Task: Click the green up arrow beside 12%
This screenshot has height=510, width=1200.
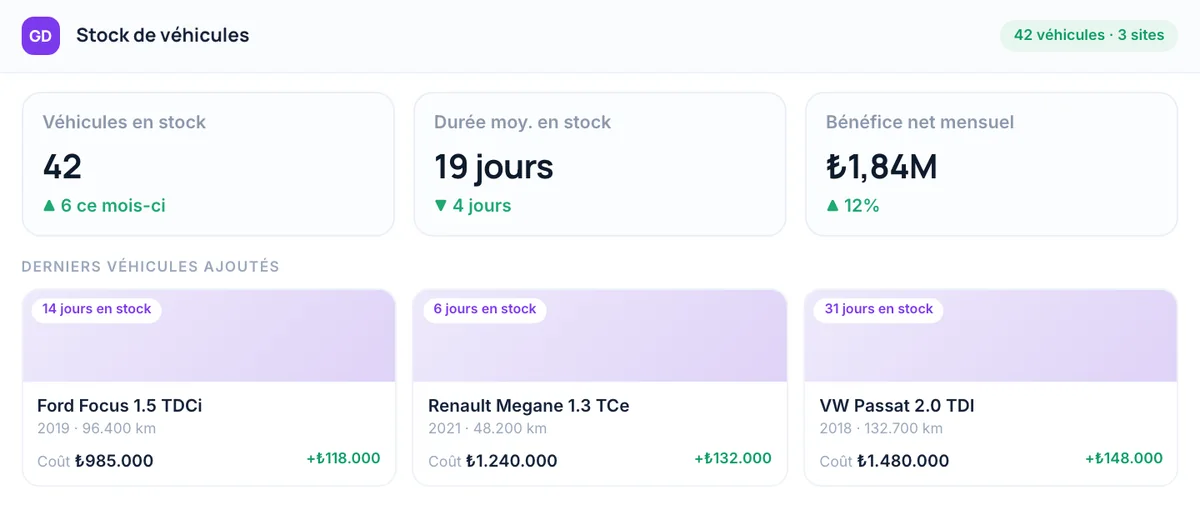Action: 833,206
